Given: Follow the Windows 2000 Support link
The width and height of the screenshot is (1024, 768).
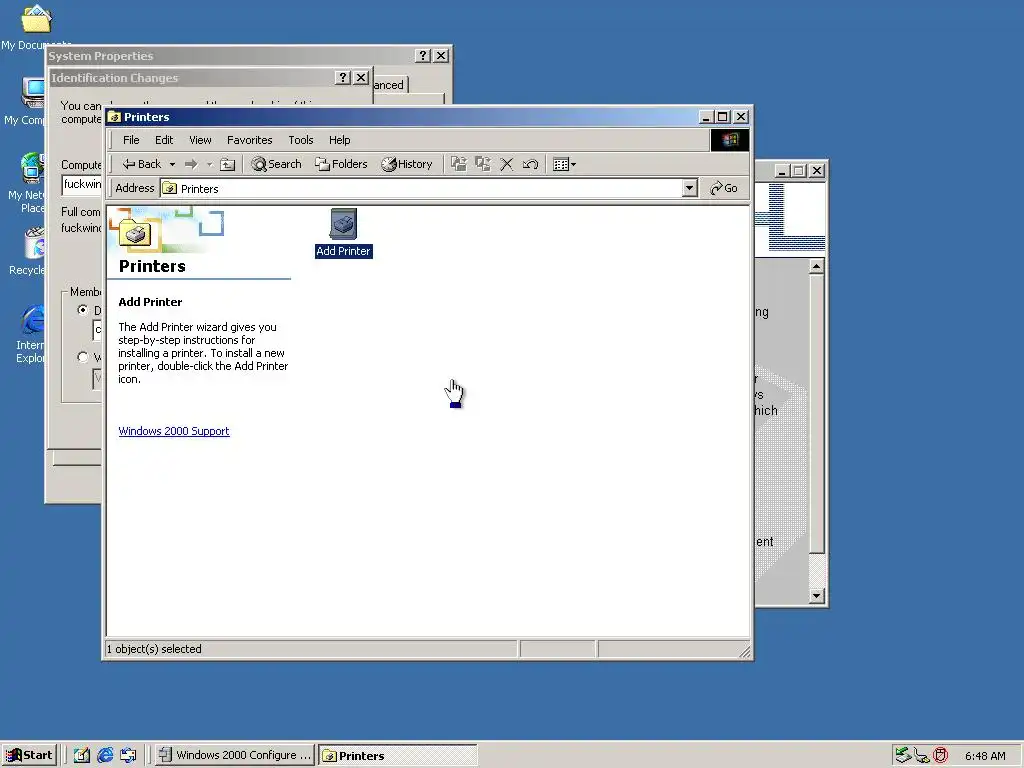Looking at the screenshot, I should pyautogui.click(x=174, y=431).
